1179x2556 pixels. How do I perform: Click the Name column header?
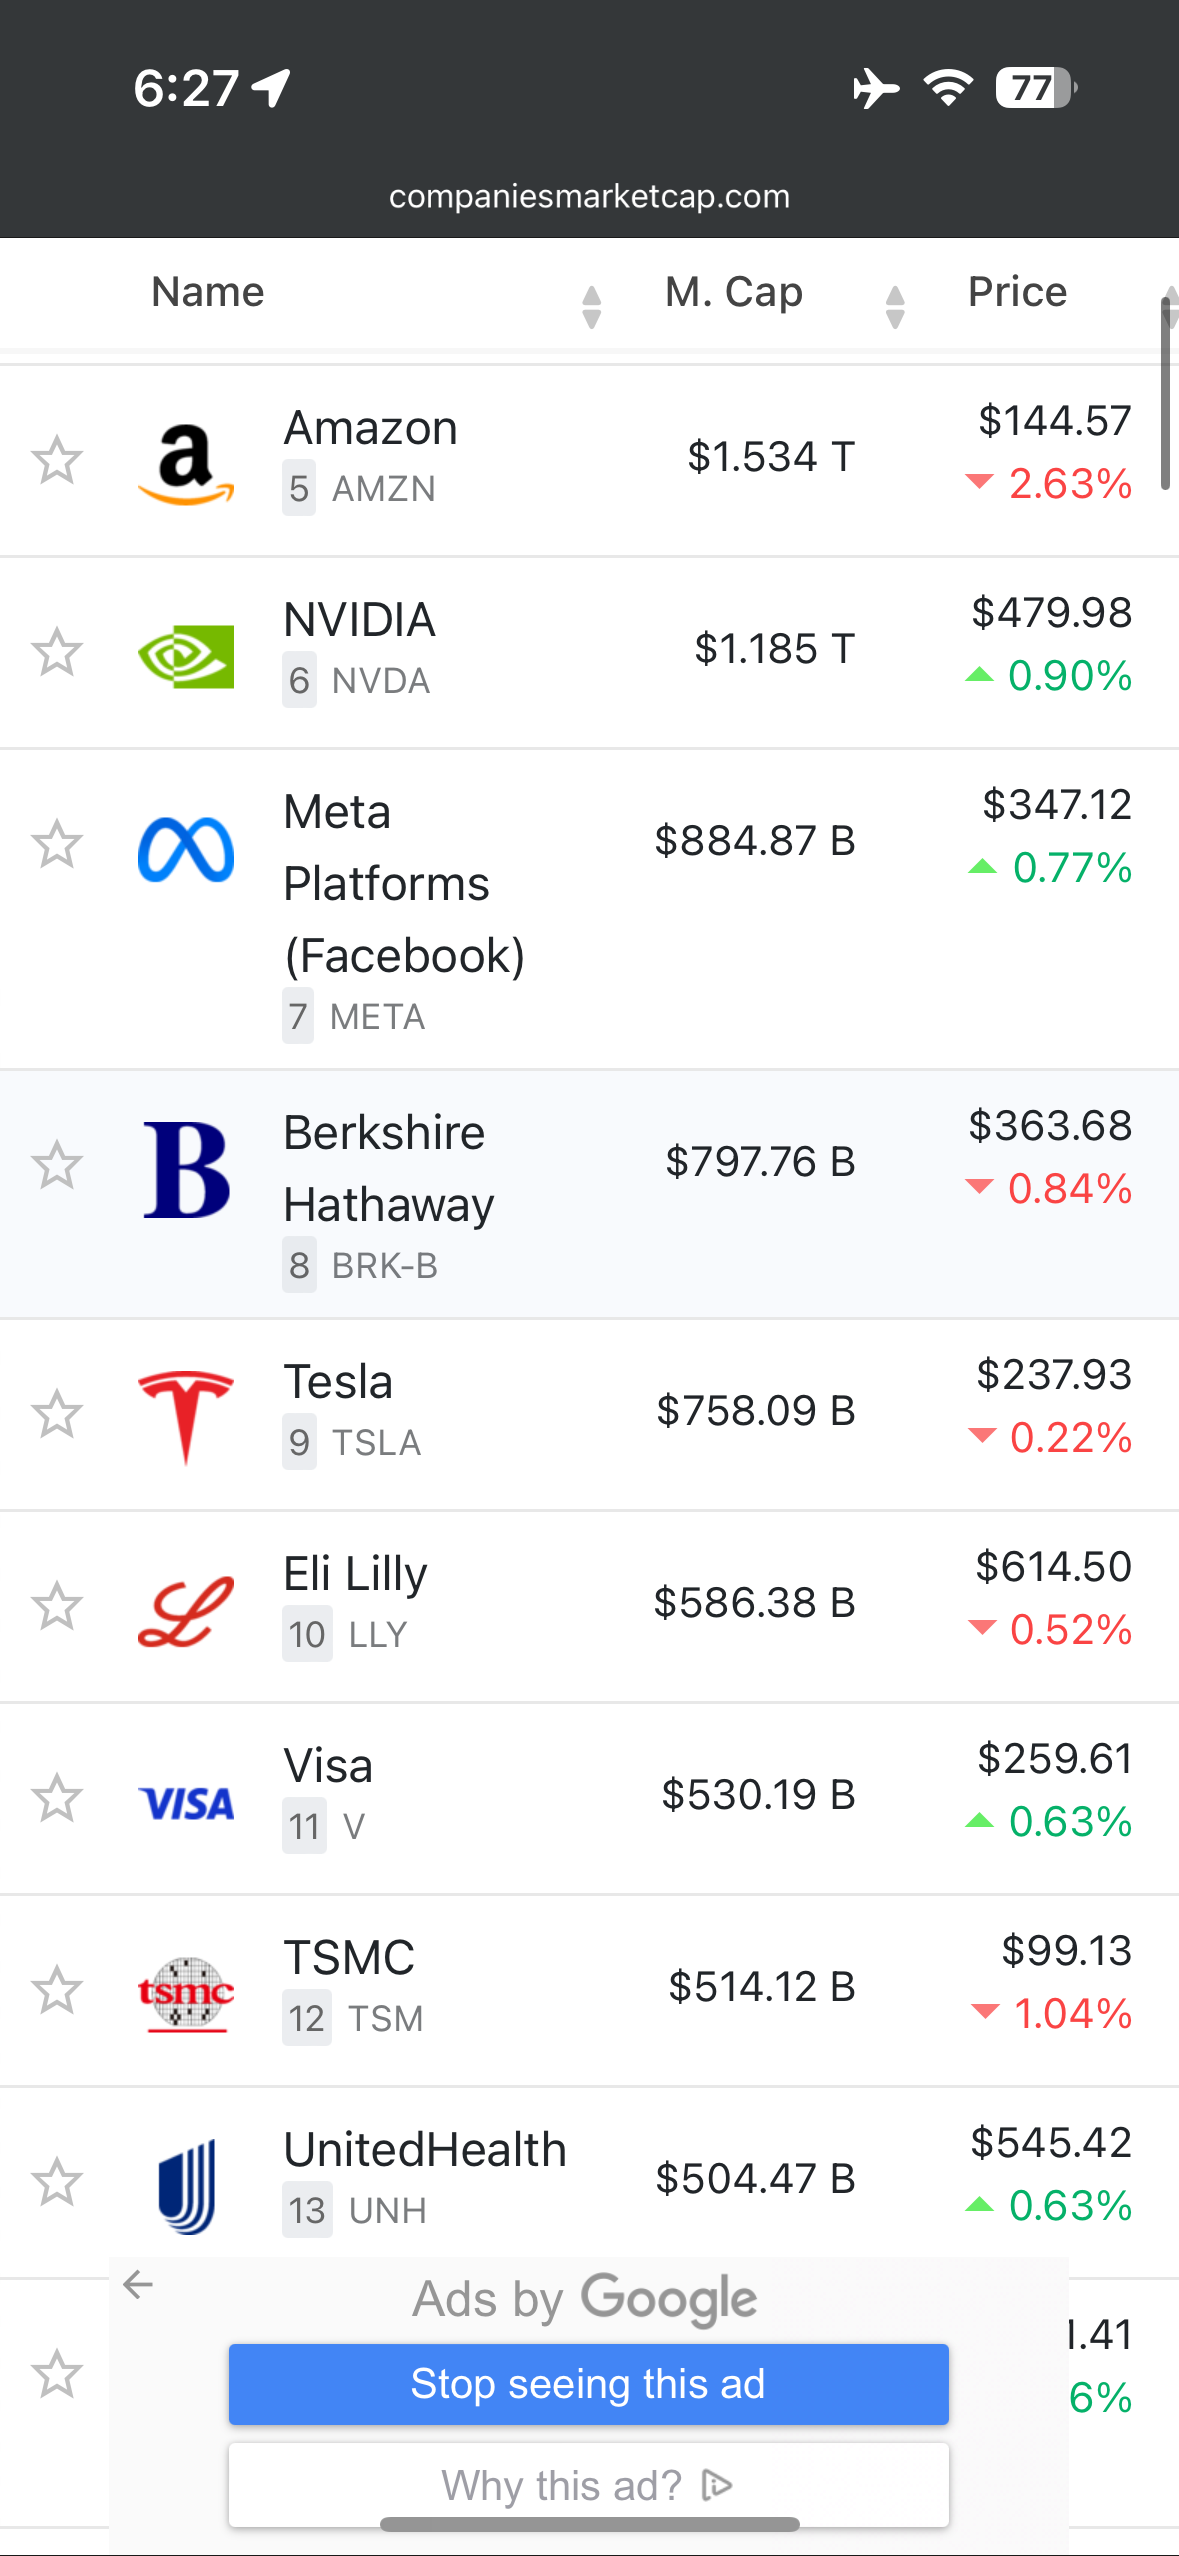208,292
